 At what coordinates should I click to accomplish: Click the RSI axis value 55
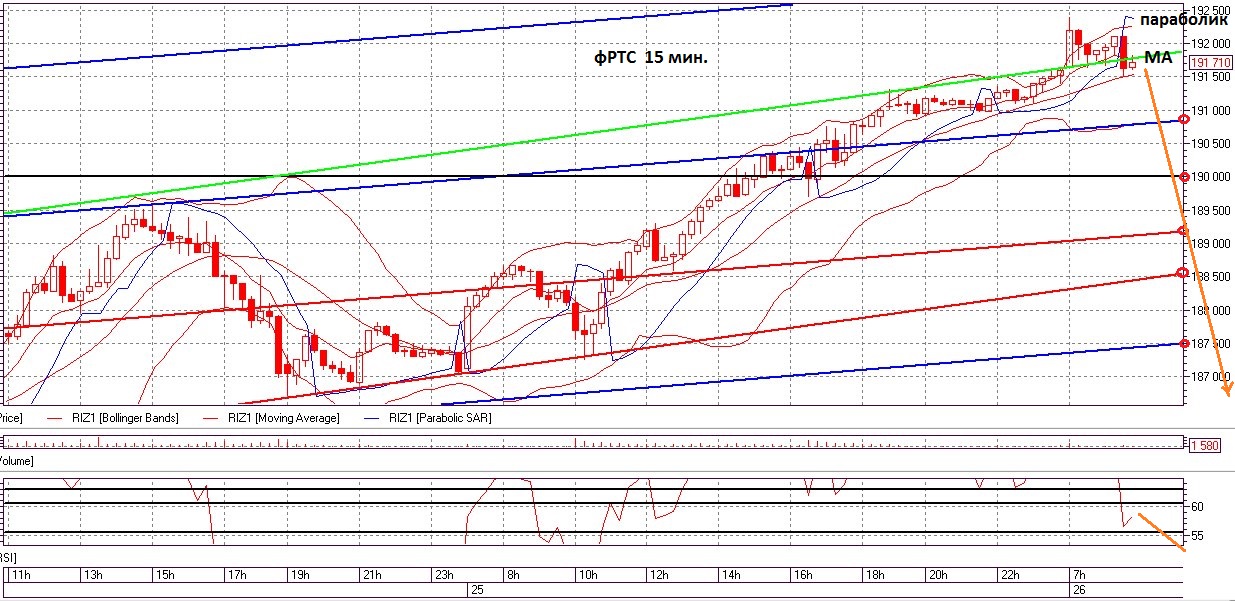(1197, 537)
